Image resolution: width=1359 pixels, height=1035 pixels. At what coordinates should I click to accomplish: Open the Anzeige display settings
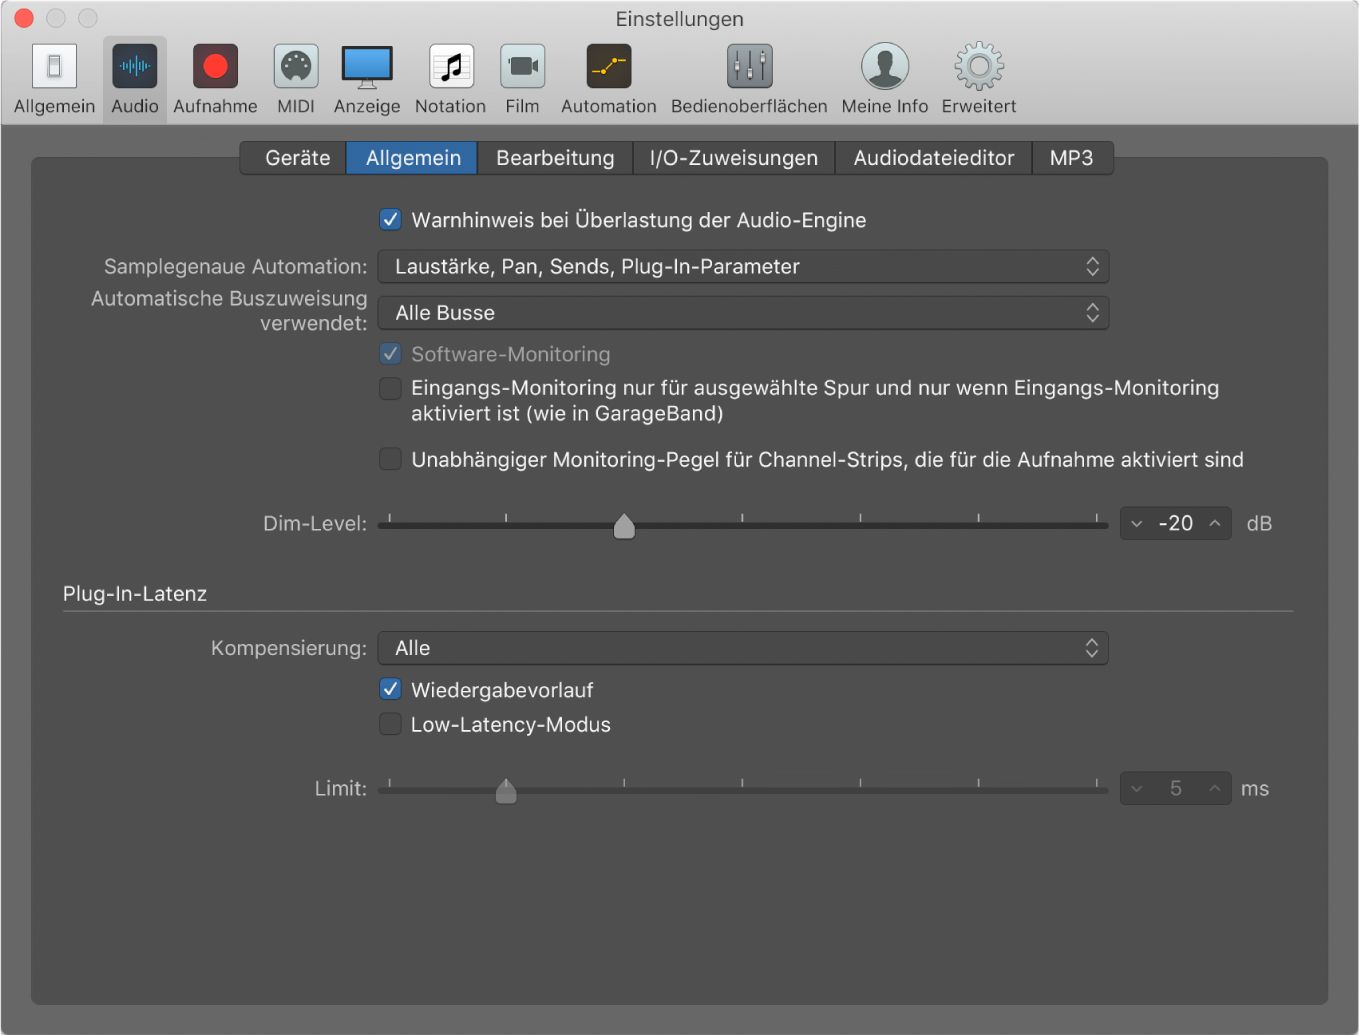pos(367,80)
